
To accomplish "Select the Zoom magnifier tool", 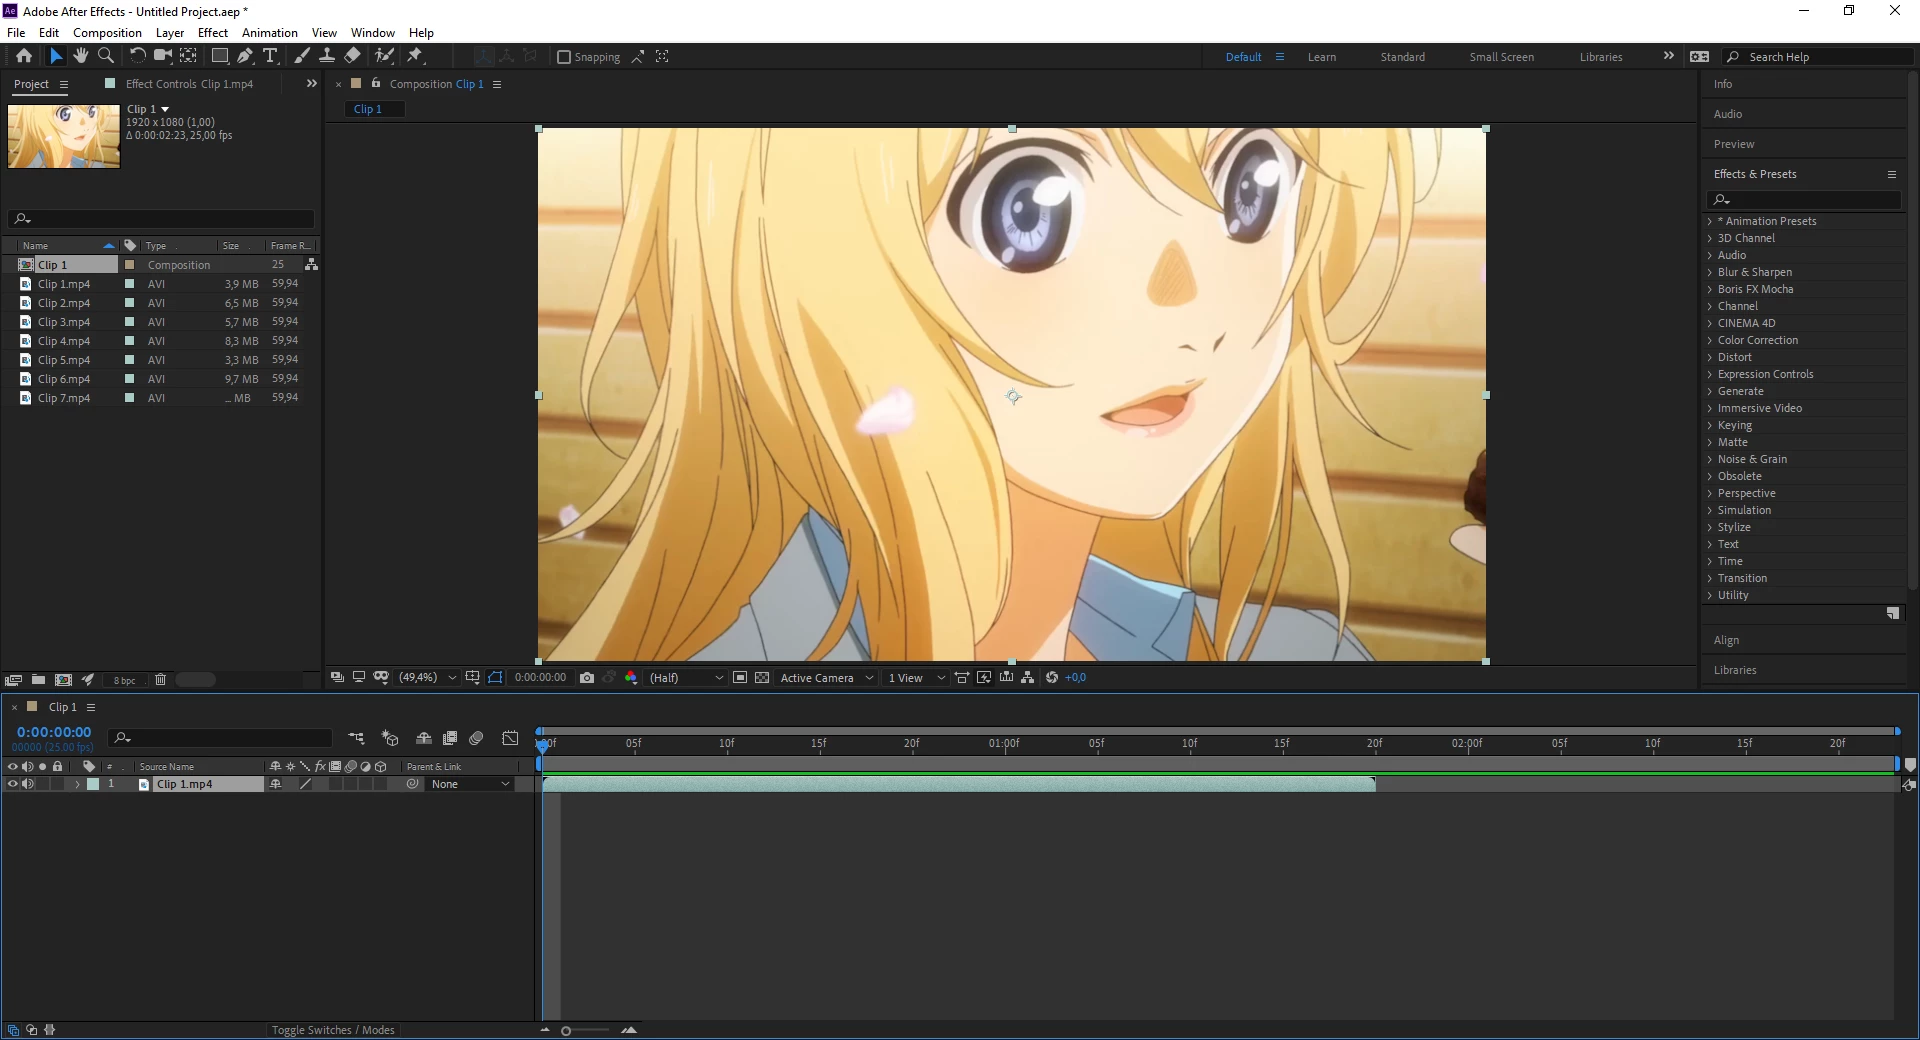I will point(106,56).
